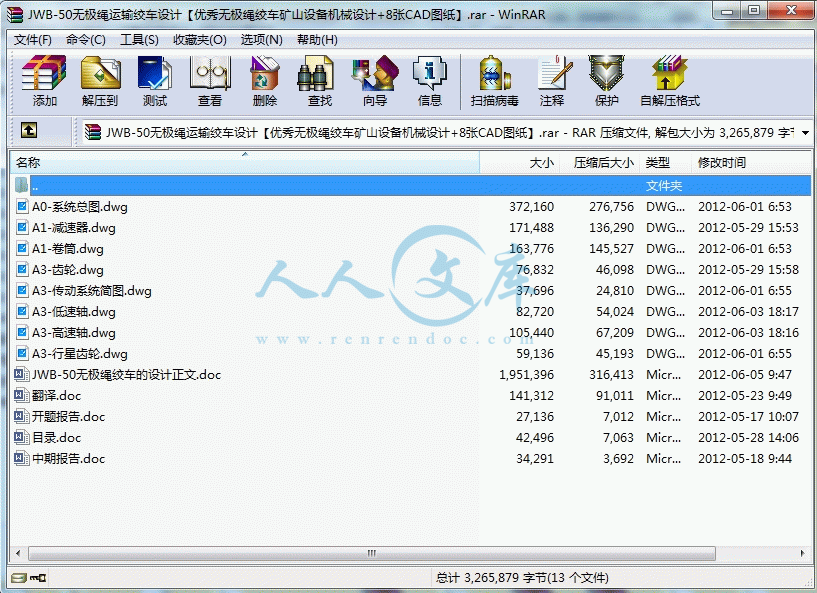The image size is (817, 593).
Task: Open the 文件(F) menu
Action: pyautogui.click(x=32, y=40)
